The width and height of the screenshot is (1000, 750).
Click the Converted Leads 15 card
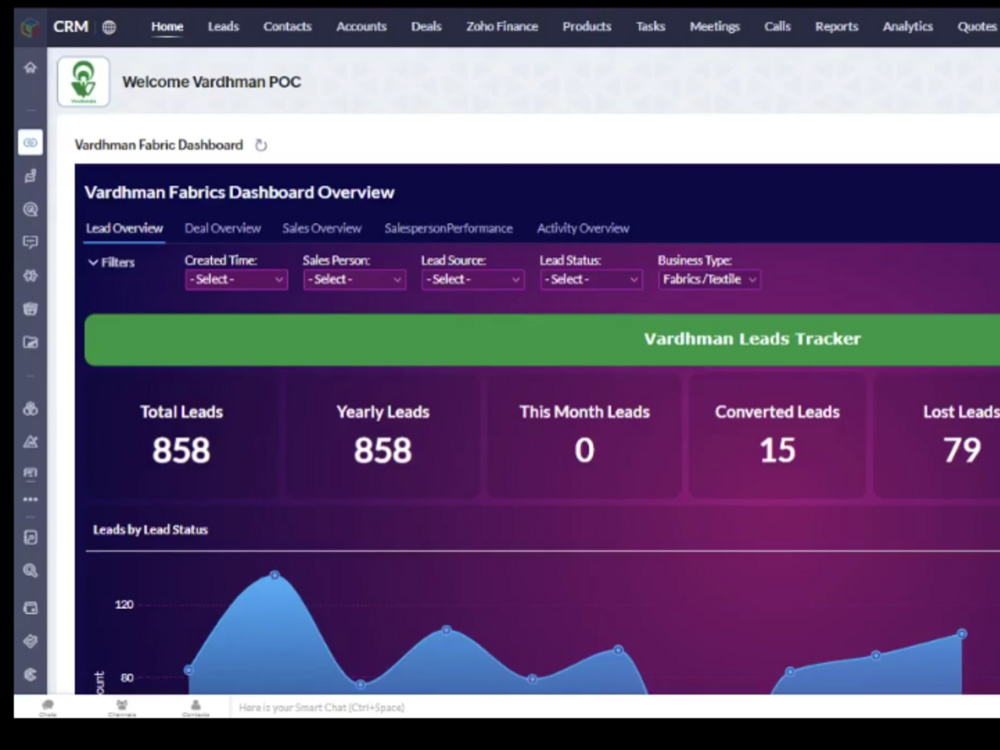[x=777, y=436]
